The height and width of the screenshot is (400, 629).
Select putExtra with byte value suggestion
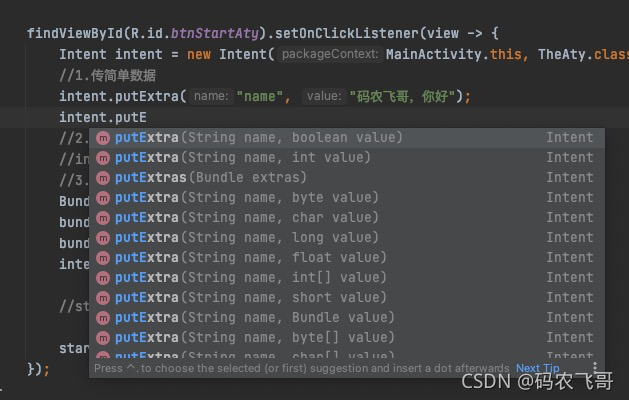(347, 198)
